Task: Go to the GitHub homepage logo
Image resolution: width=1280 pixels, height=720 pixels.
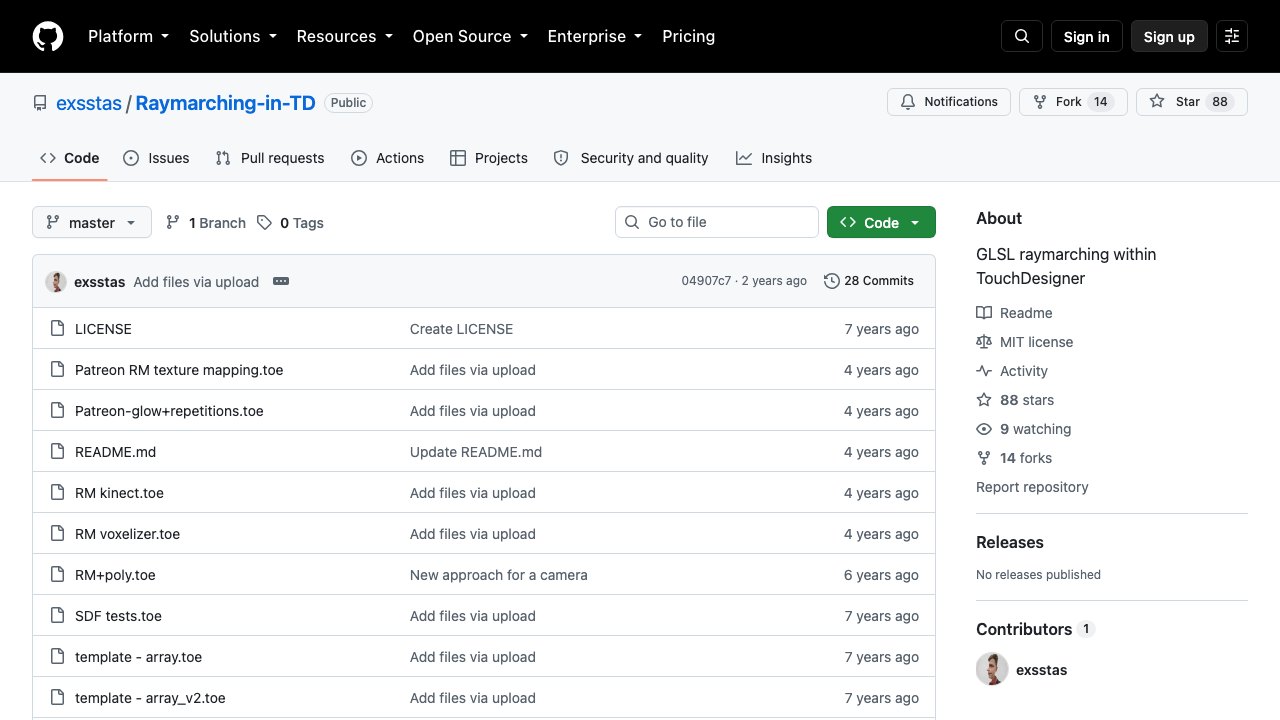Action: [48, 36]
